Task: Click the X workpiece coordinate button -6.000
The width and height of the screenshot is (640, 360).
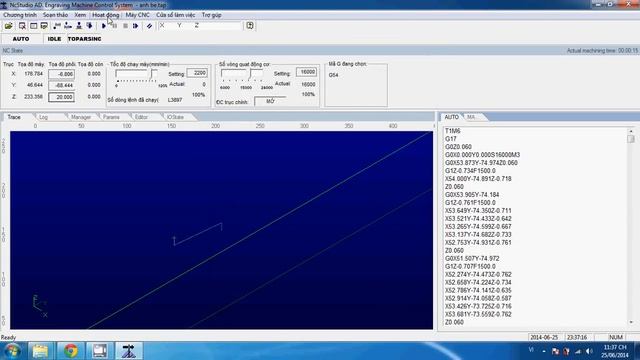Action: coord(62,74)
